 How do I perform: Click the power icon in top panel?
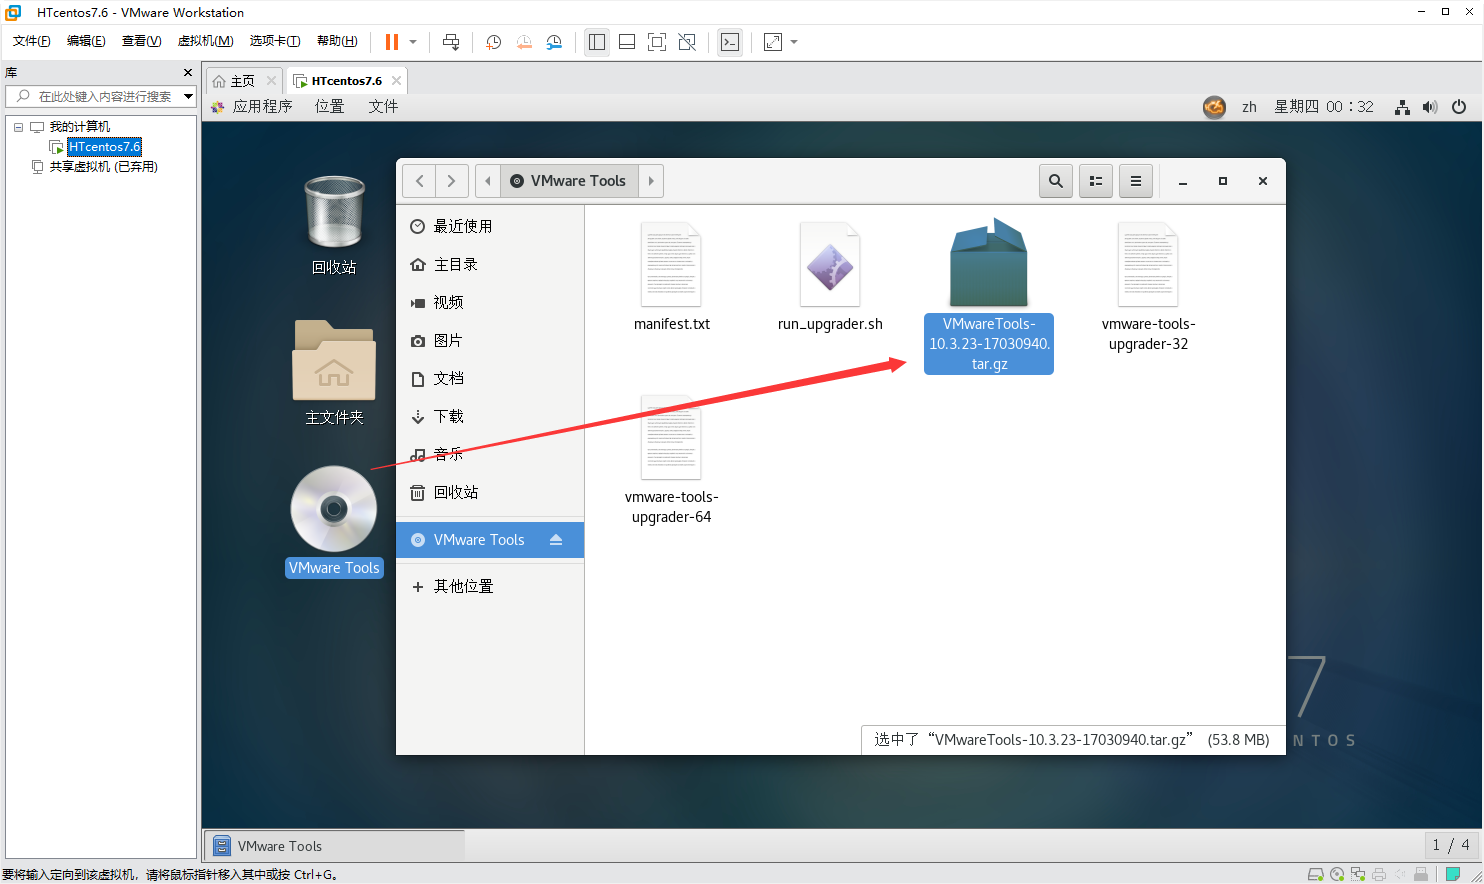[1459, 107]
